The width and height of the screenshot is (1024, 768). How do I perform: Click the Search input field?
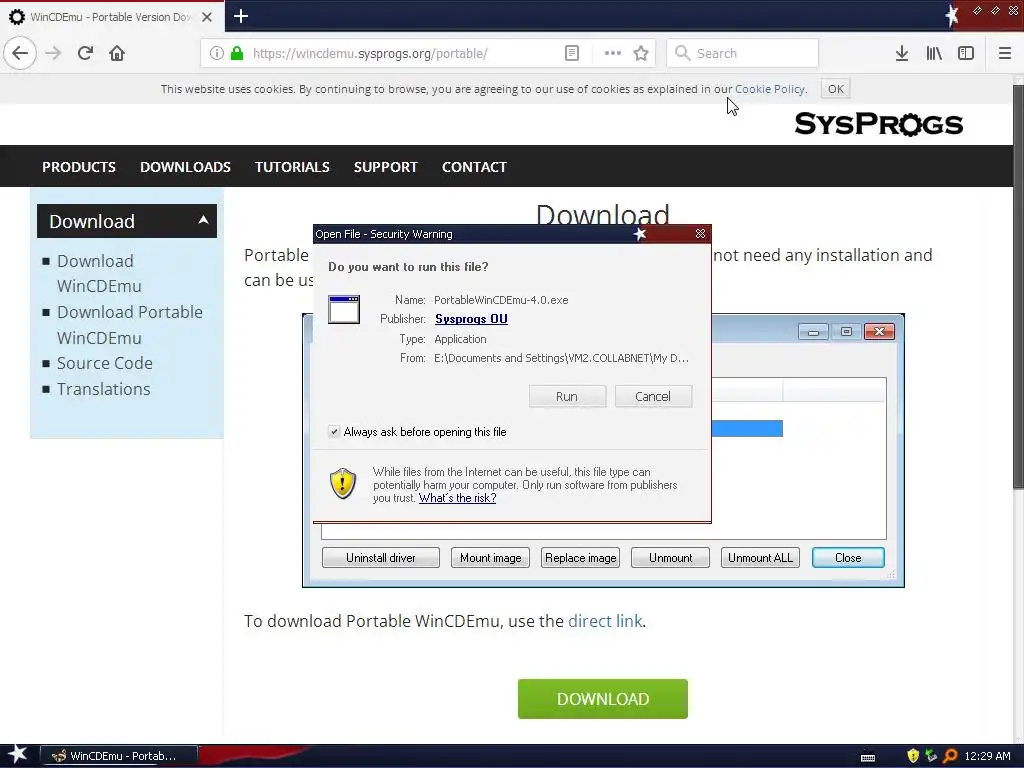pyautogui.click(x=742, y=53)
